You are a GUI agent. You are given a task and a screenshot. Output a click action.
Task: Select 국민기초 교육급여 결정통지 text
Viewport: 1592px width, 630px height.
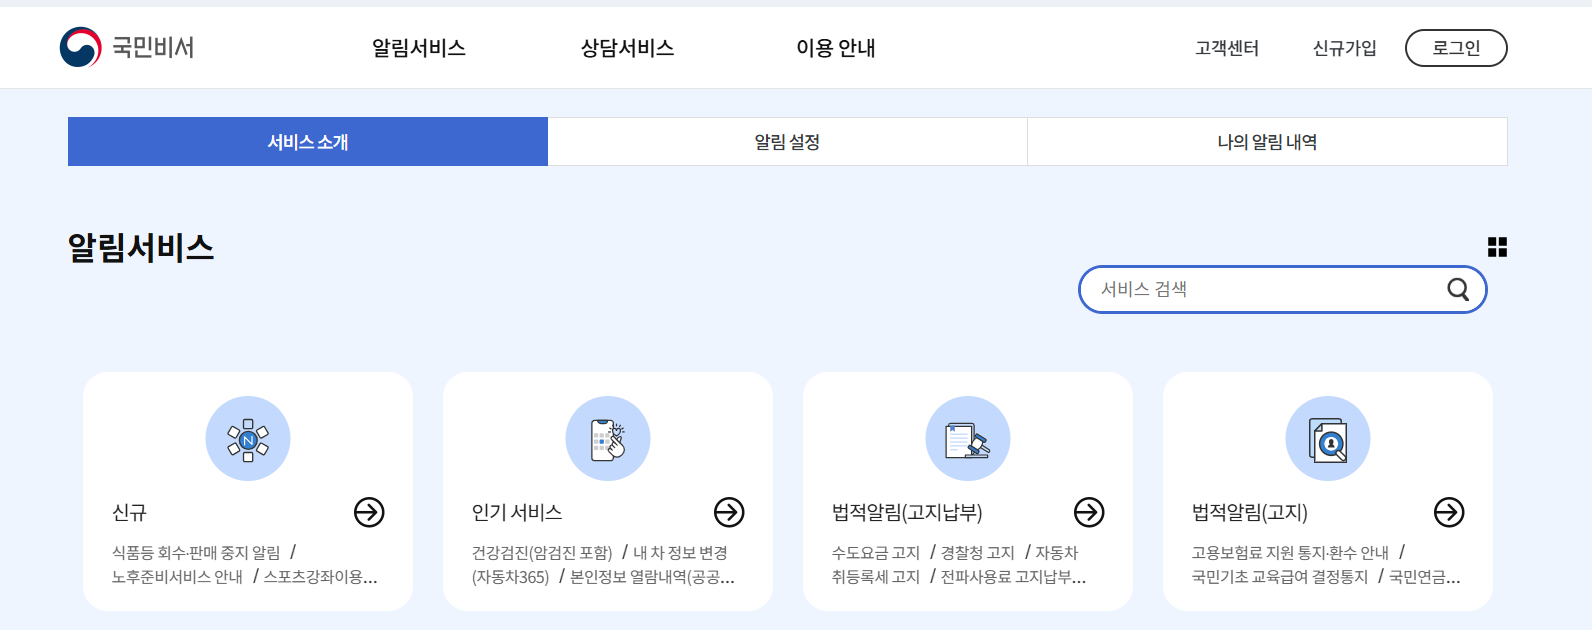[x=1280, y=576]
